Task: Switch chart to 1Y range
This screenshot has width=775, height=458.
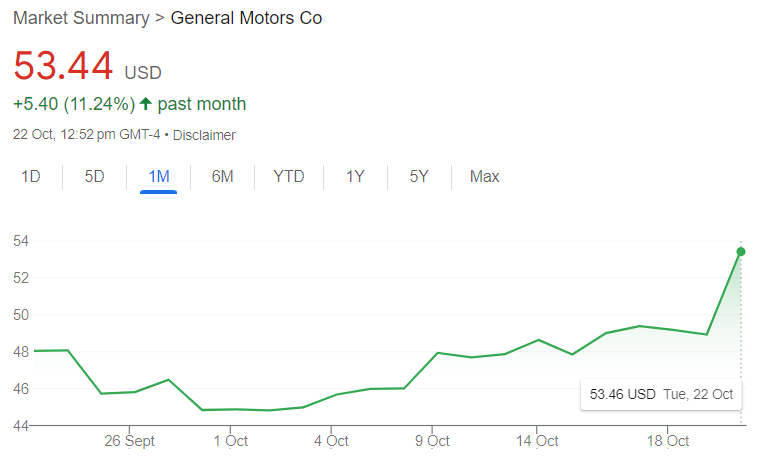Action: tap(355, 177)
